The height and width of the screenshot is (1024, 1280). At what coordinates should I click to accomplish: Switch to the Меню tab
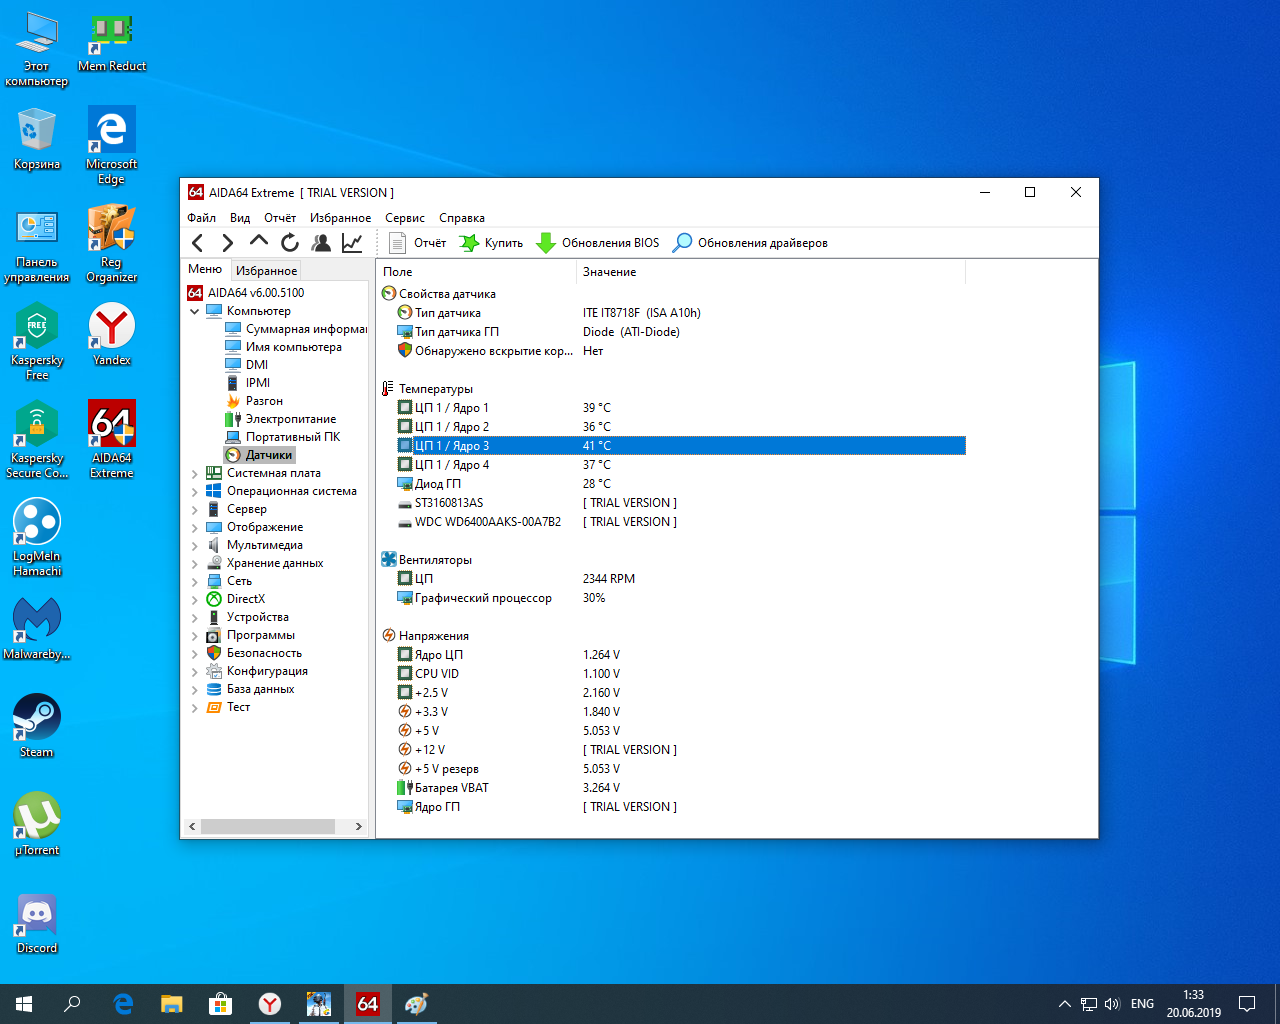click(x=205, y=269)
